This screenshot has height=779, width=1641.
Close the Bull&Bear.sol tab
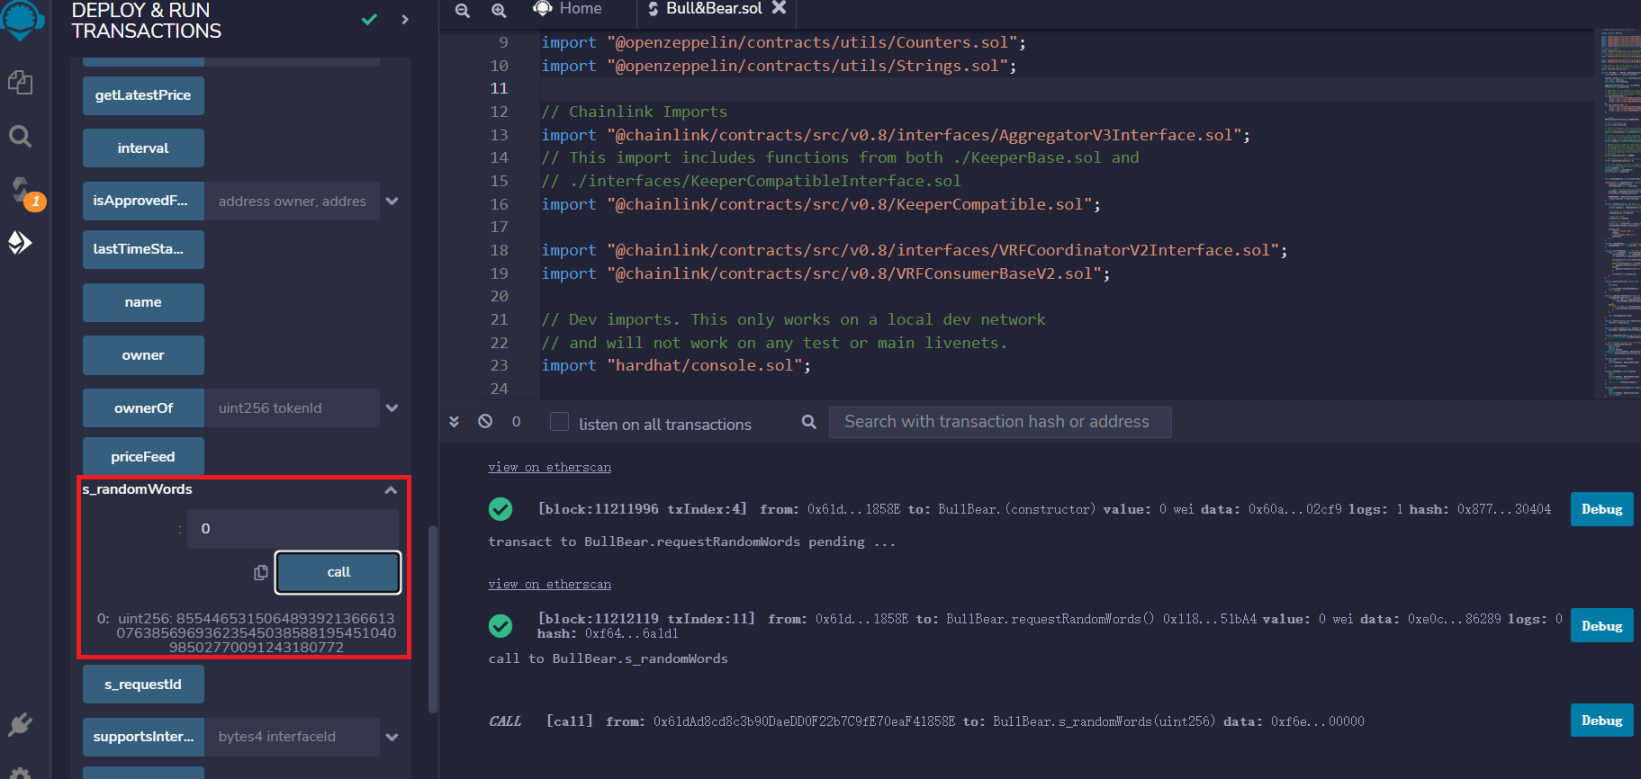click(x=779, y=8)
